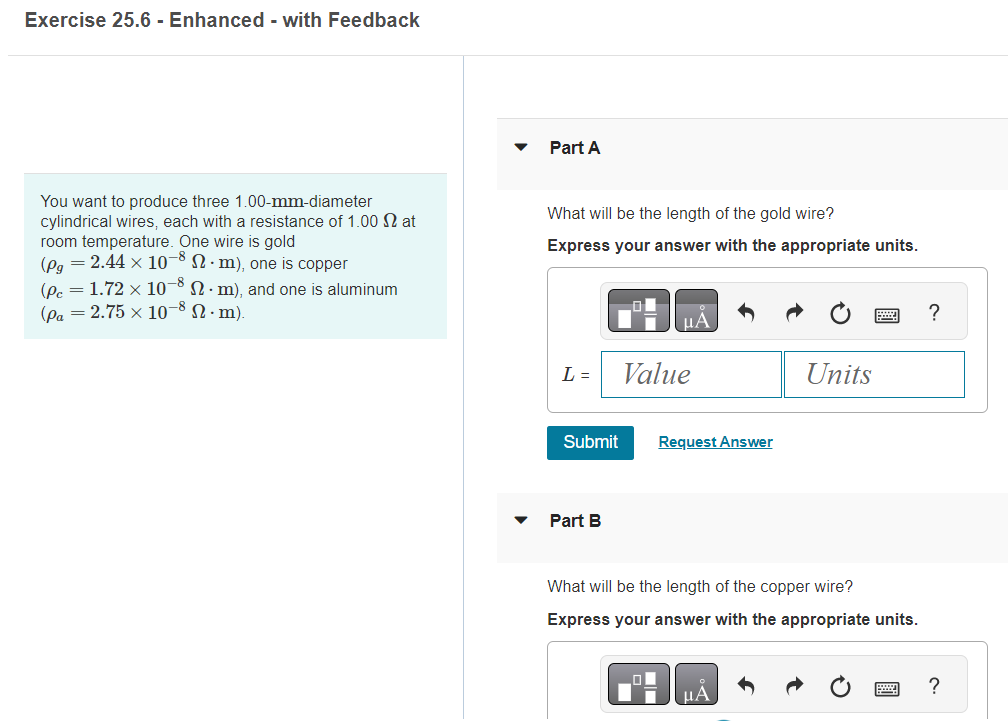1008x721 pixels.
Task: Reset the Part A answer field
Action: coord(840,313)
